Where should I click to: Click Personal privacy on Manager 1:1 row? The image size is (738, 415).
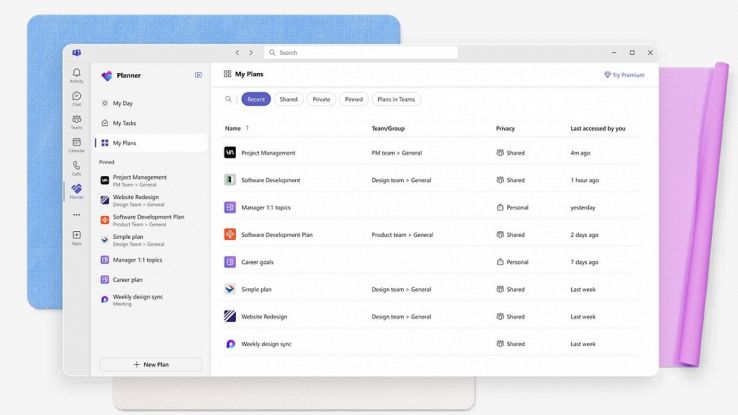click(513, 208)
